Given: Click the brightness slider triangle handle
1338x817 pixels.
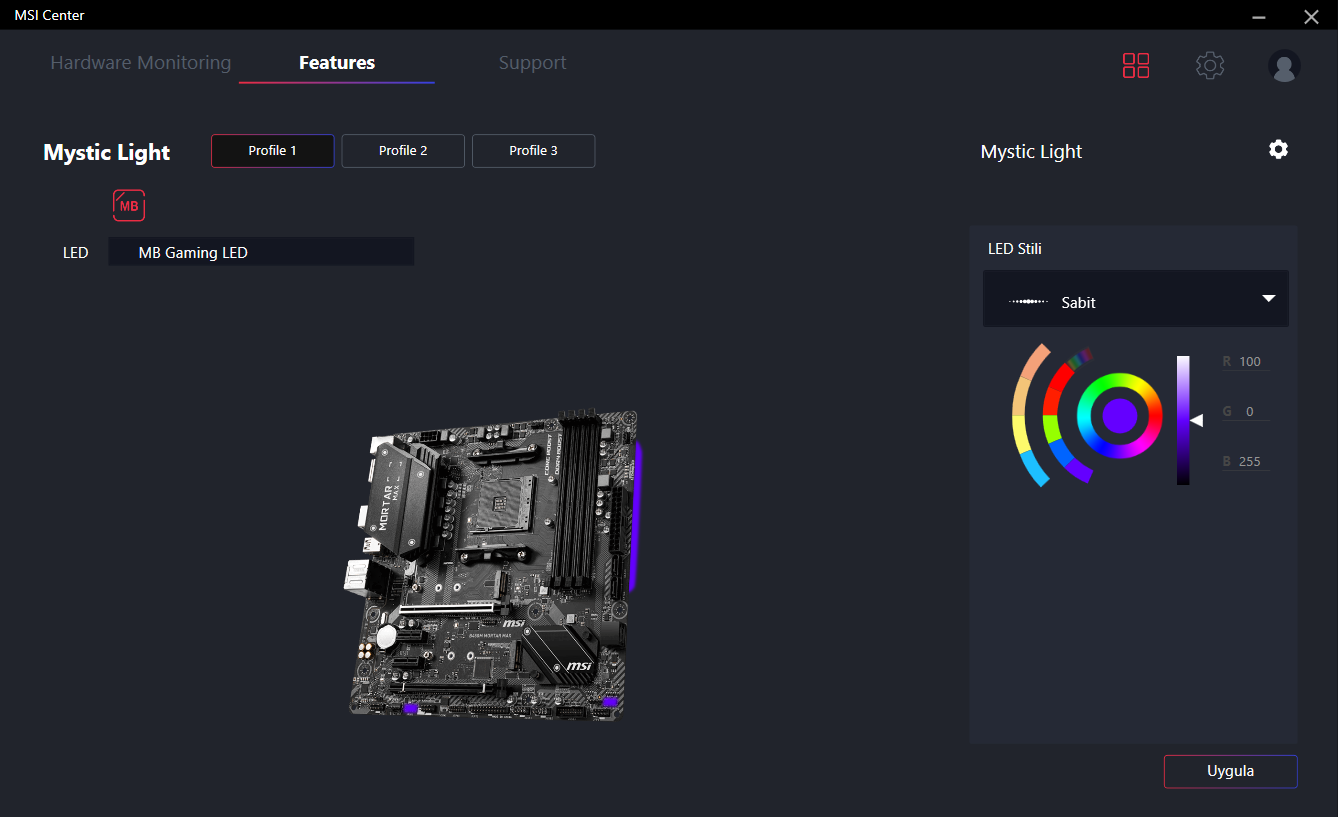Looking at the screenshot, I should [1197, 421].
